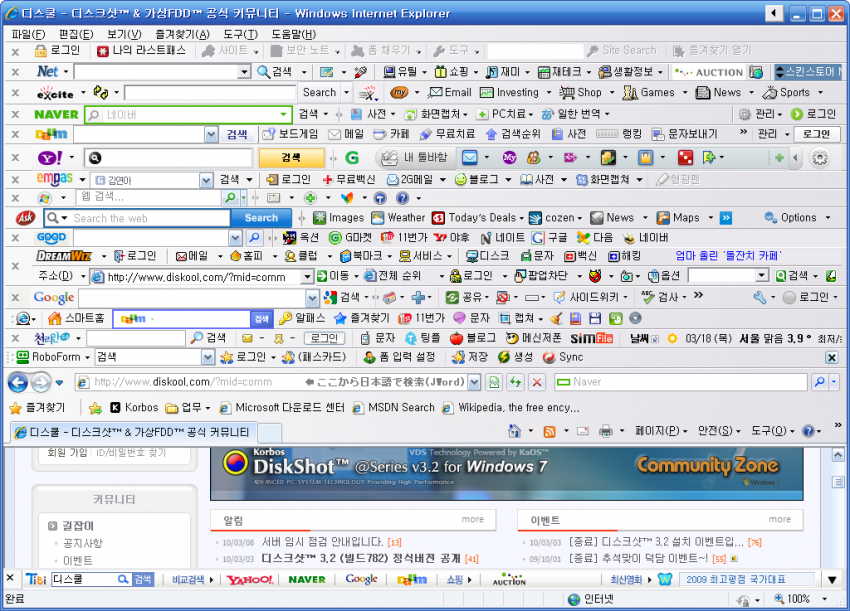Click the IE back arrow button
850x611 pixels.
coord(18,382)
